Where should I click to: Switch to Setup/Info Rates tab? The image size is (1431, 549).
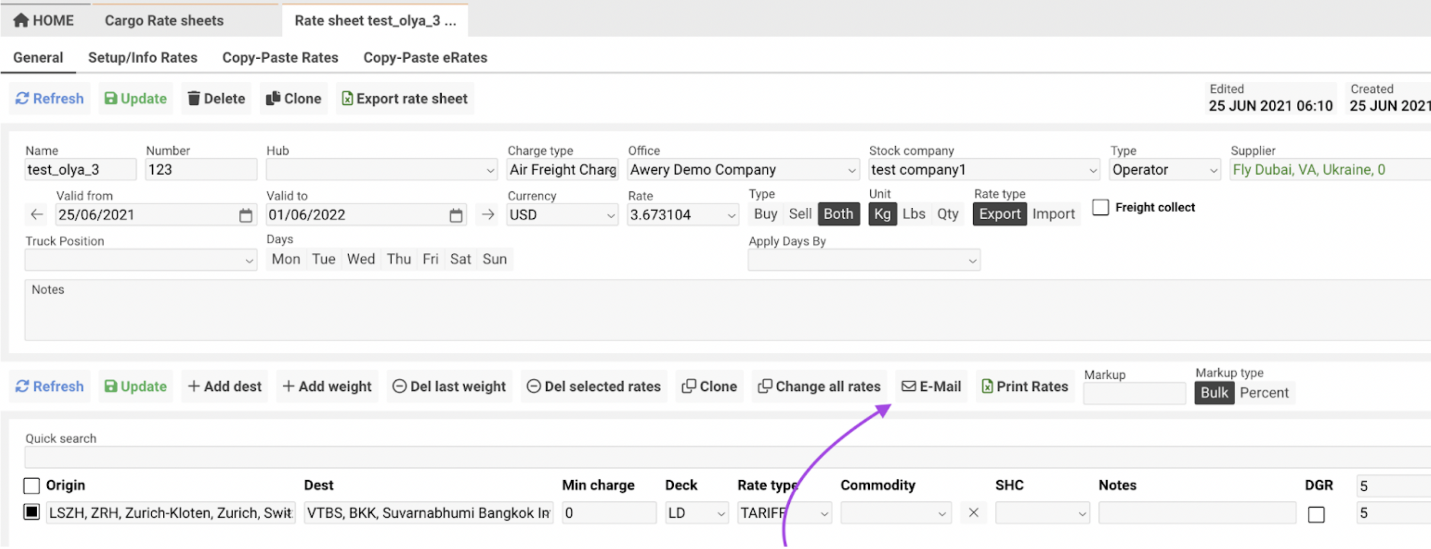tap(143, 58)
